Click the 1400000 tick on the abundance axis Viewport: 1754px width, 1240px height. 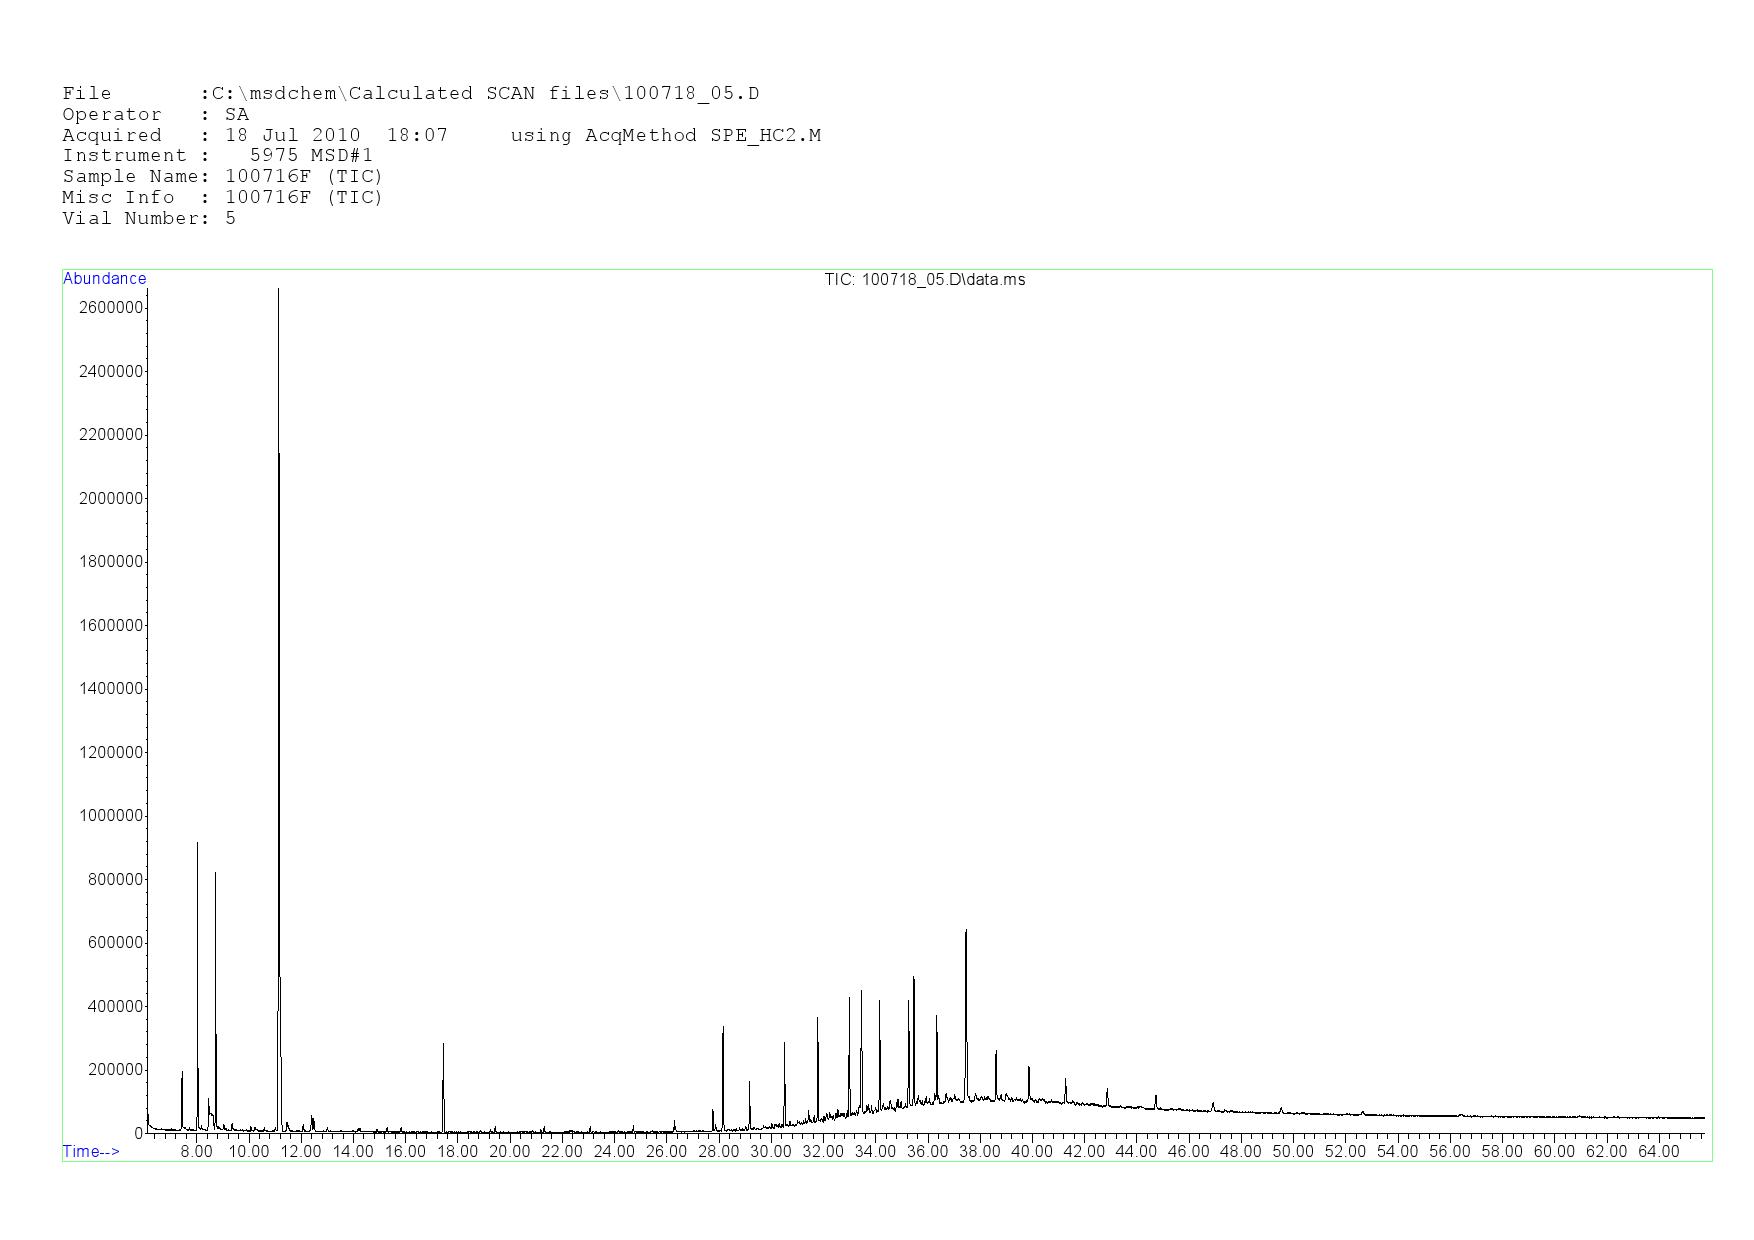[110, 689]
